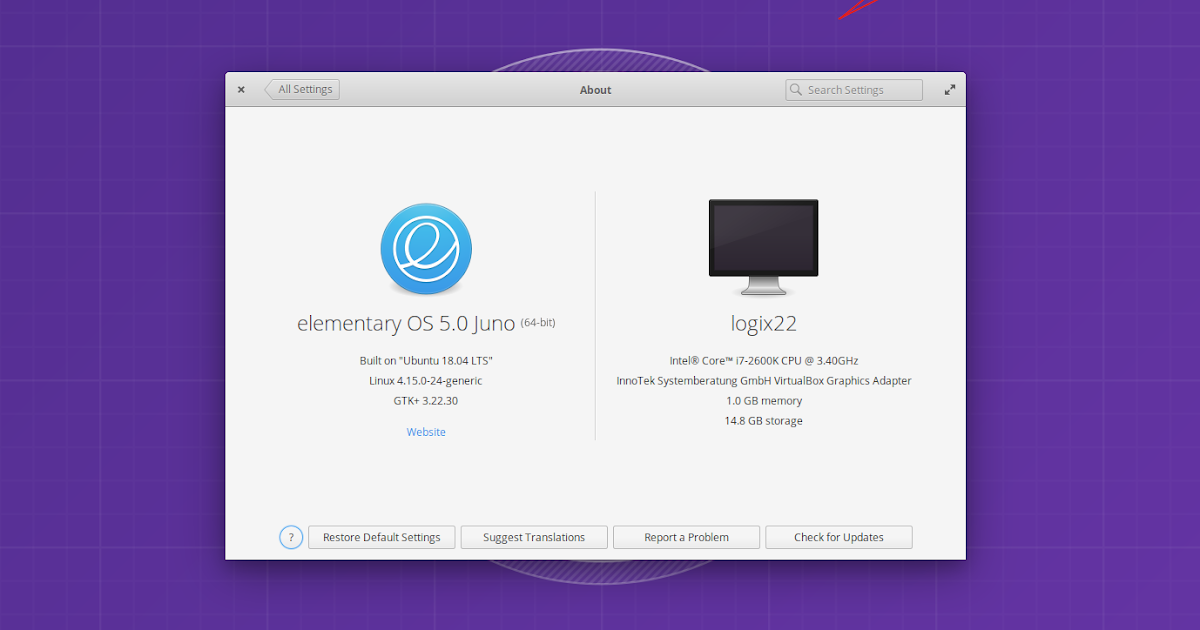Click the magnifier icon in search field

tap(796, 90)
